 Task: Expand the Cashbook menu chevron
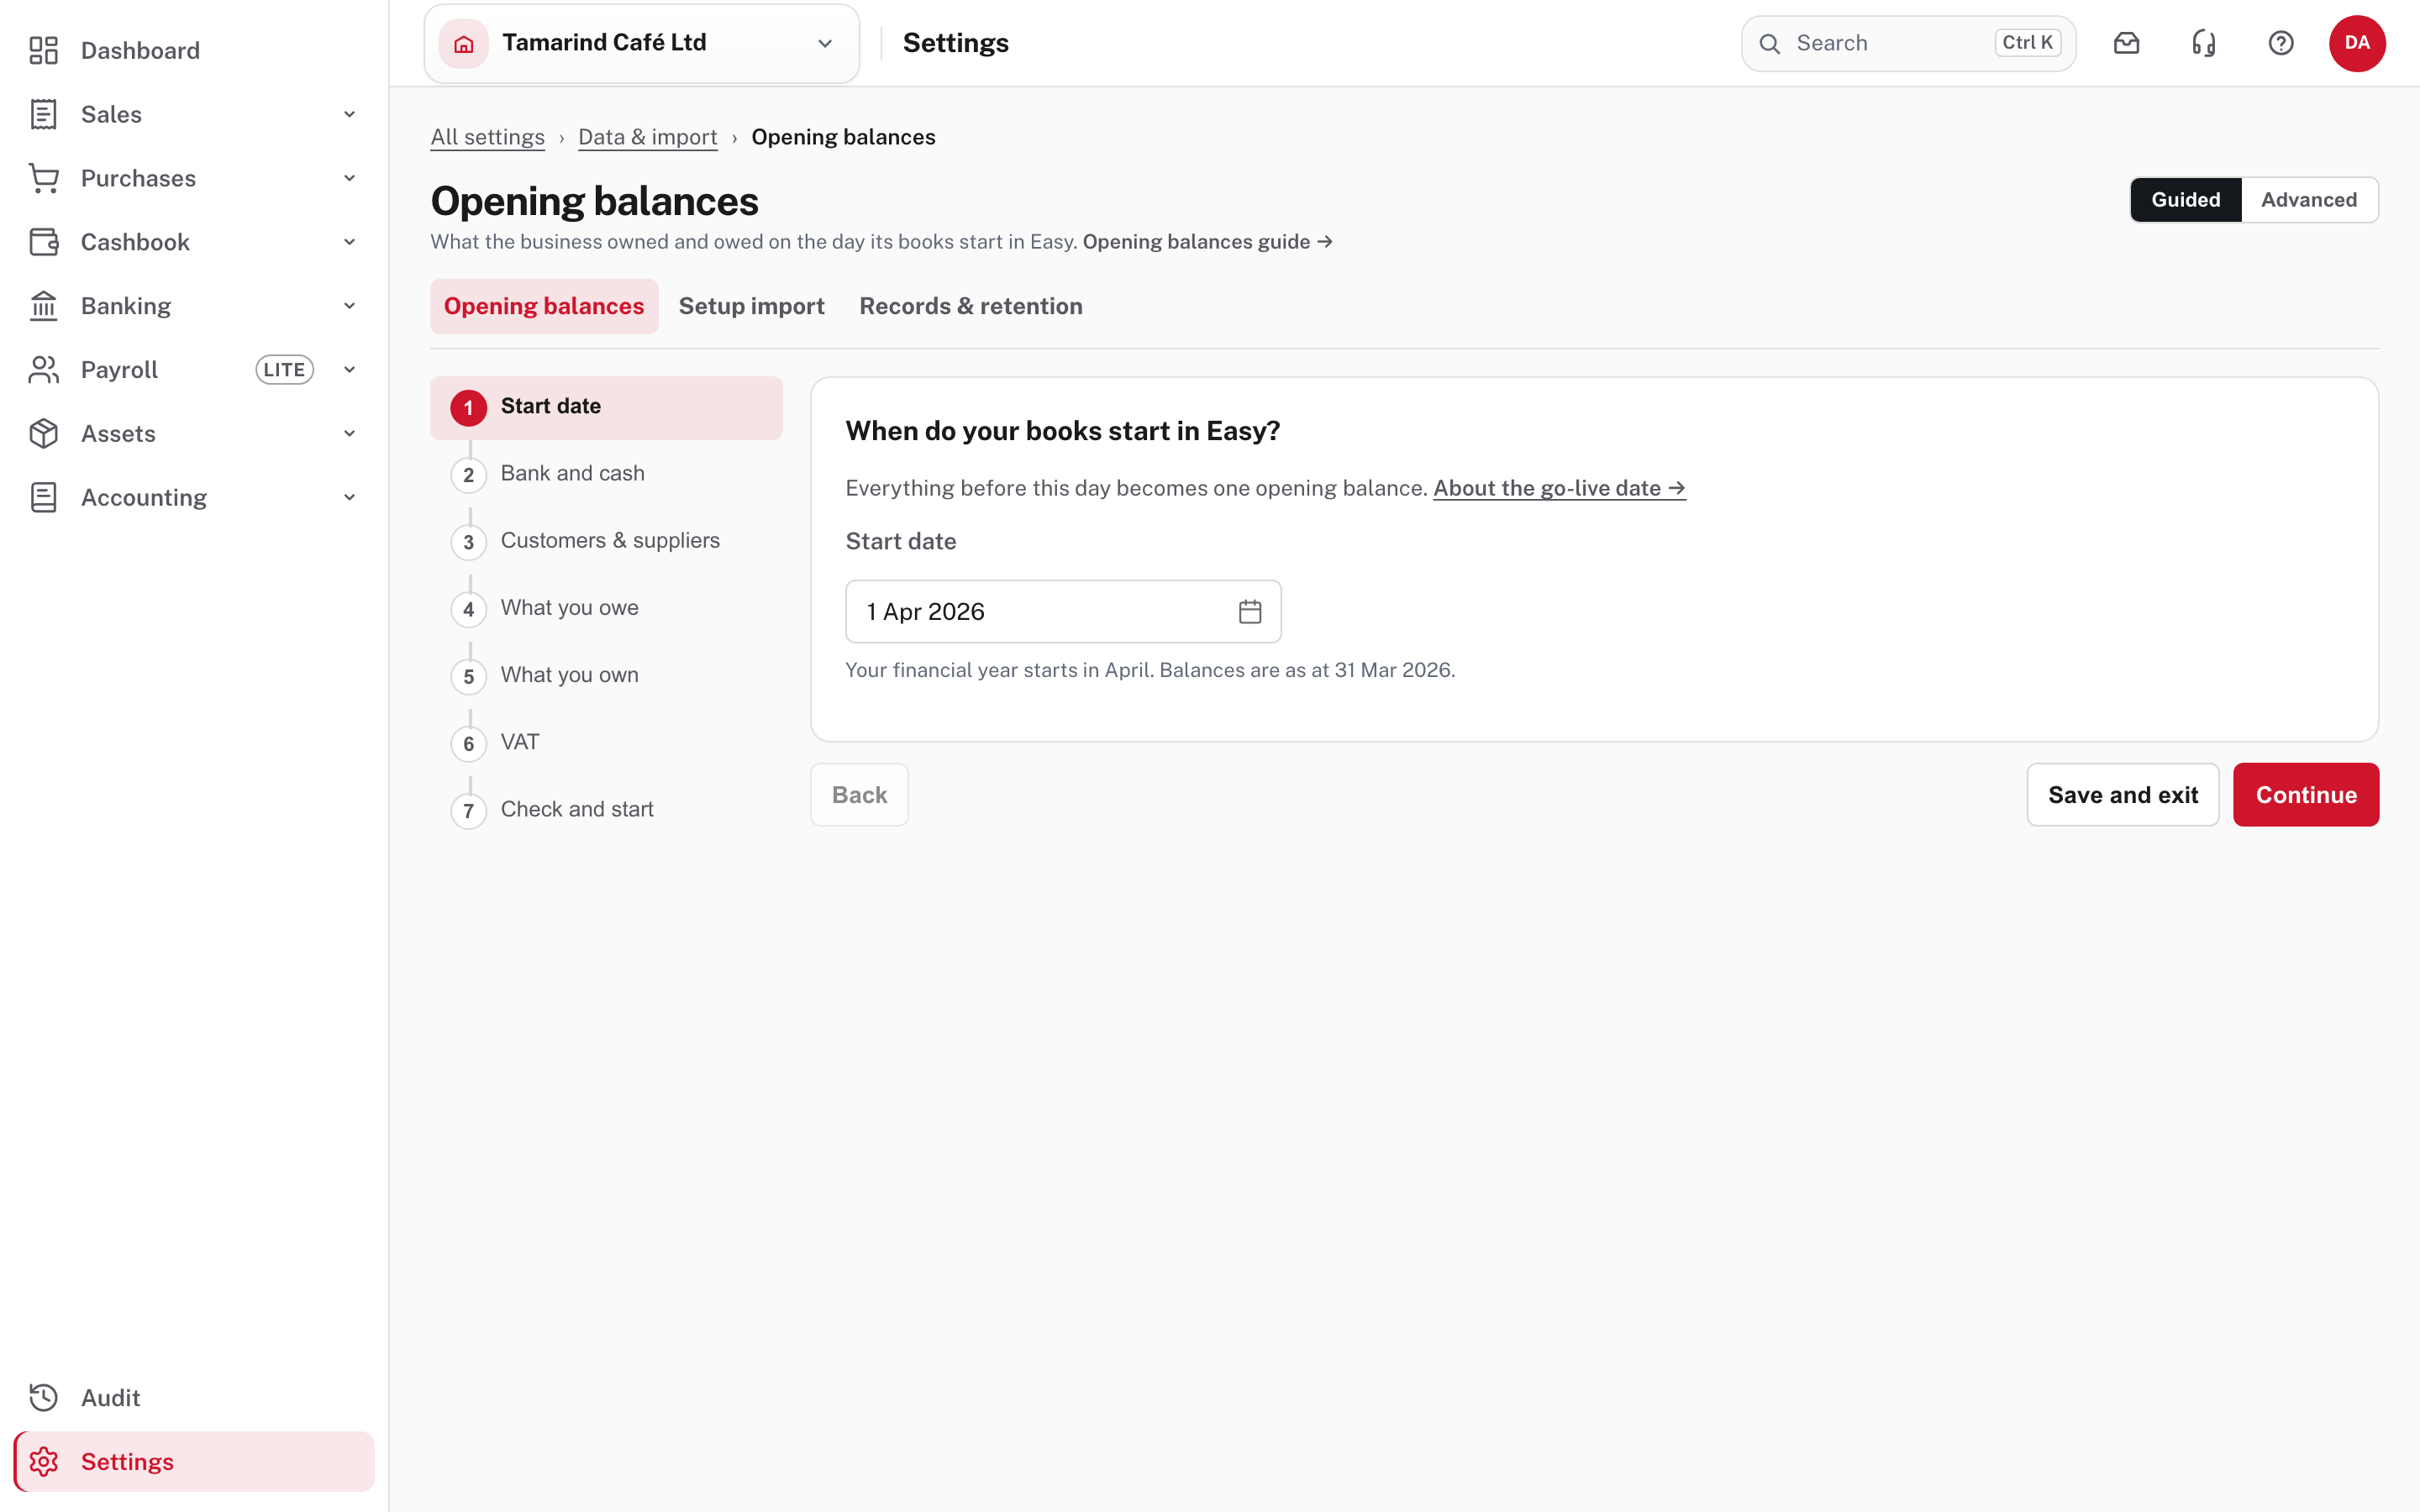click(349, 242)
